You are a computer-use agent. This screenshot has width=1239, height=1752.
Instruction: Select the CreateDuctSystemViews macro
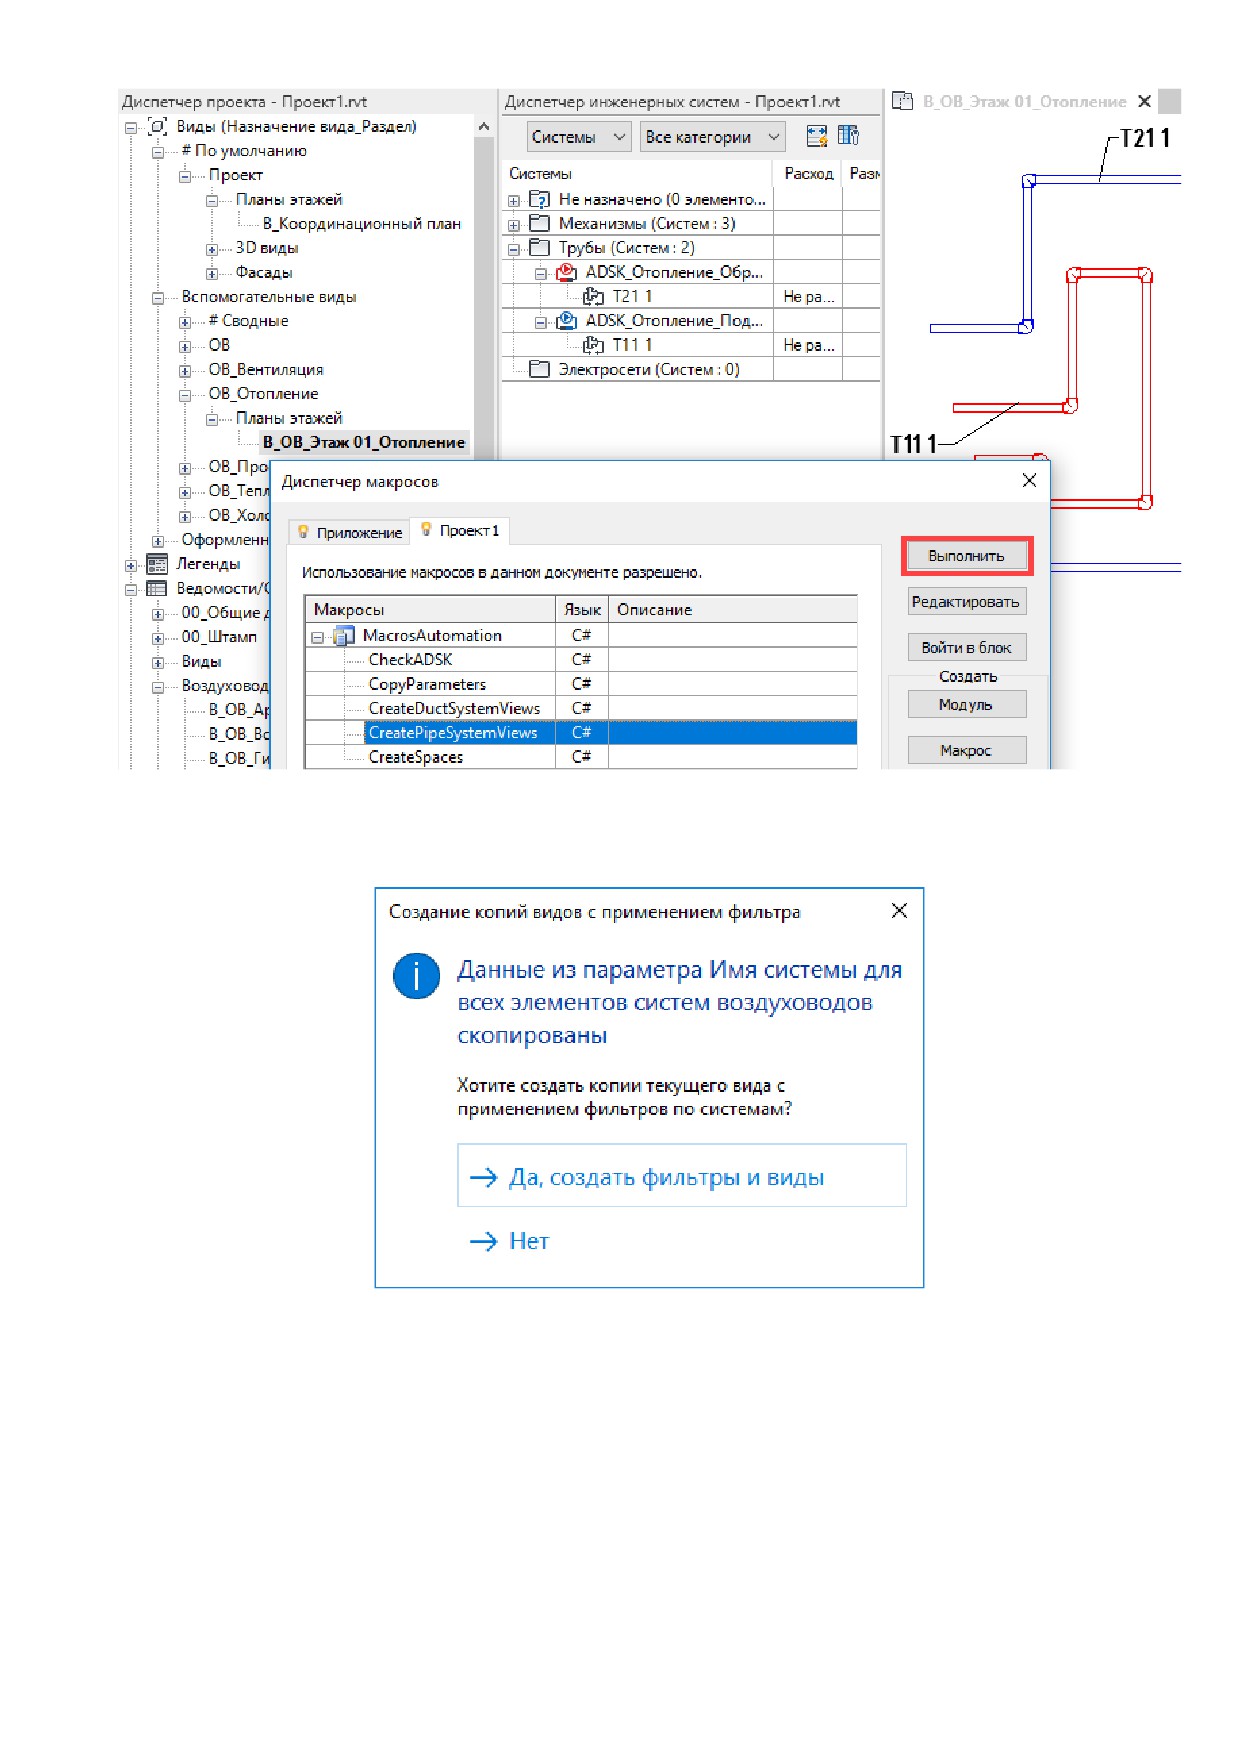point(454,709)
